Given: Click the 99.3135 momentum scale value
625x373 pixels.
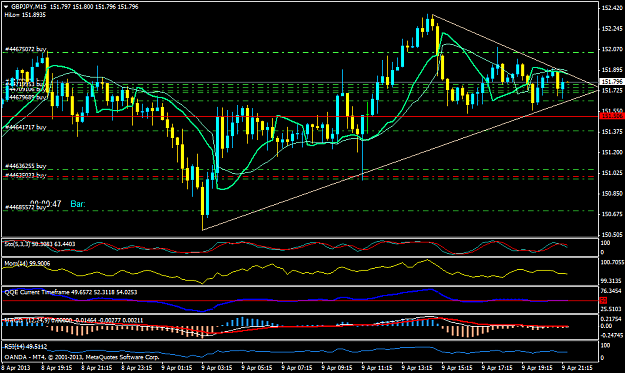Looking at the screenshot, I should click(x=612, y=281).
